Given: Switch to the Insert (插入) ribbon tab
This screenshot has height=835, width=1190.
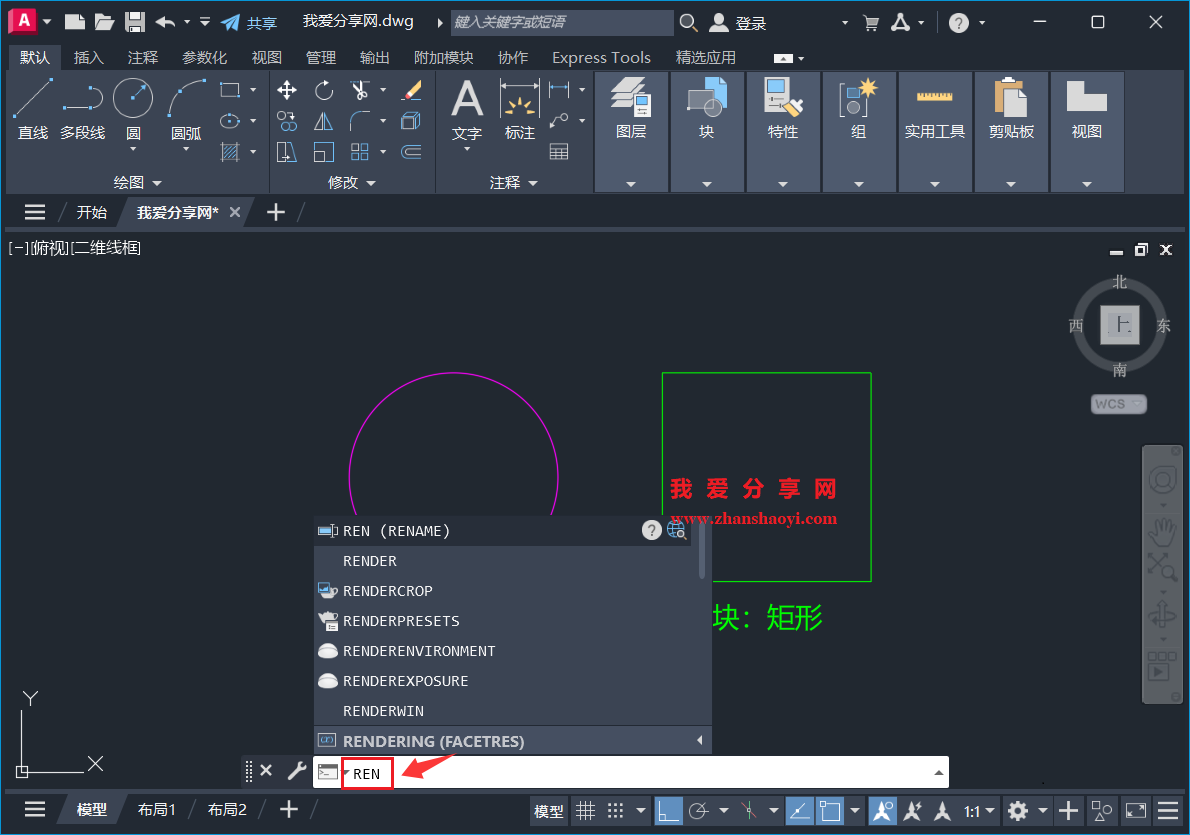Looking at the screenshot, I should point(88,58).
